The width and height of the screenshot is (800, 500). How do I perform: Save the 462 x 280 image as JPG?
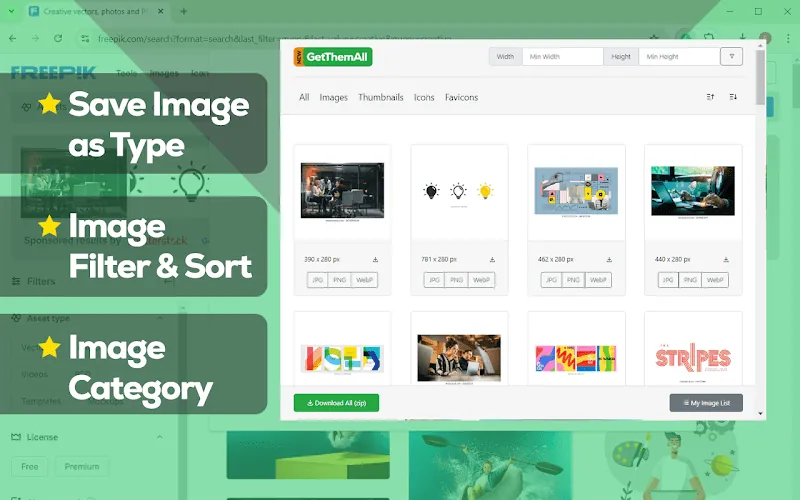coord(551,280)
